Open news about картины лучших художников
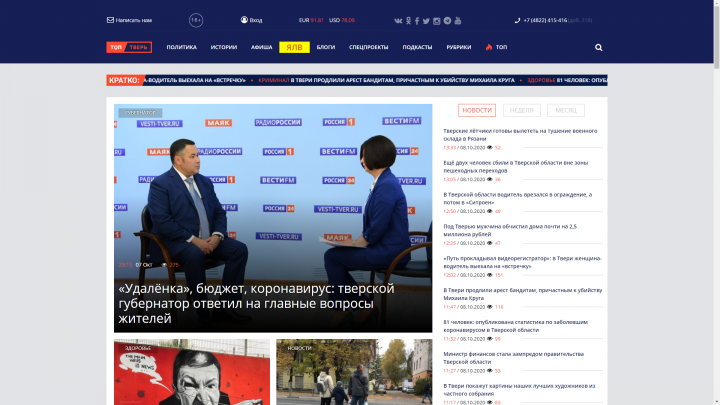This screenshot has height=405, width=720. (519, 389)
